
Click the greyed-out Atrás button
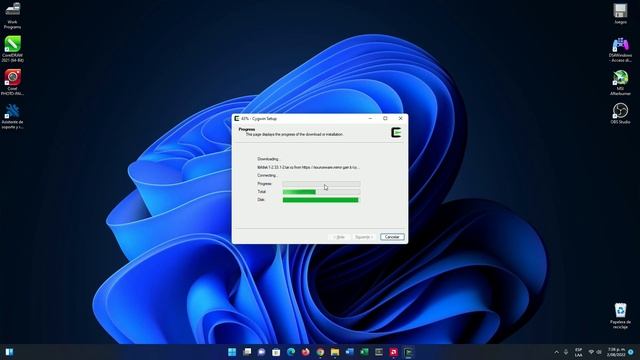click(x=339, y=237)
